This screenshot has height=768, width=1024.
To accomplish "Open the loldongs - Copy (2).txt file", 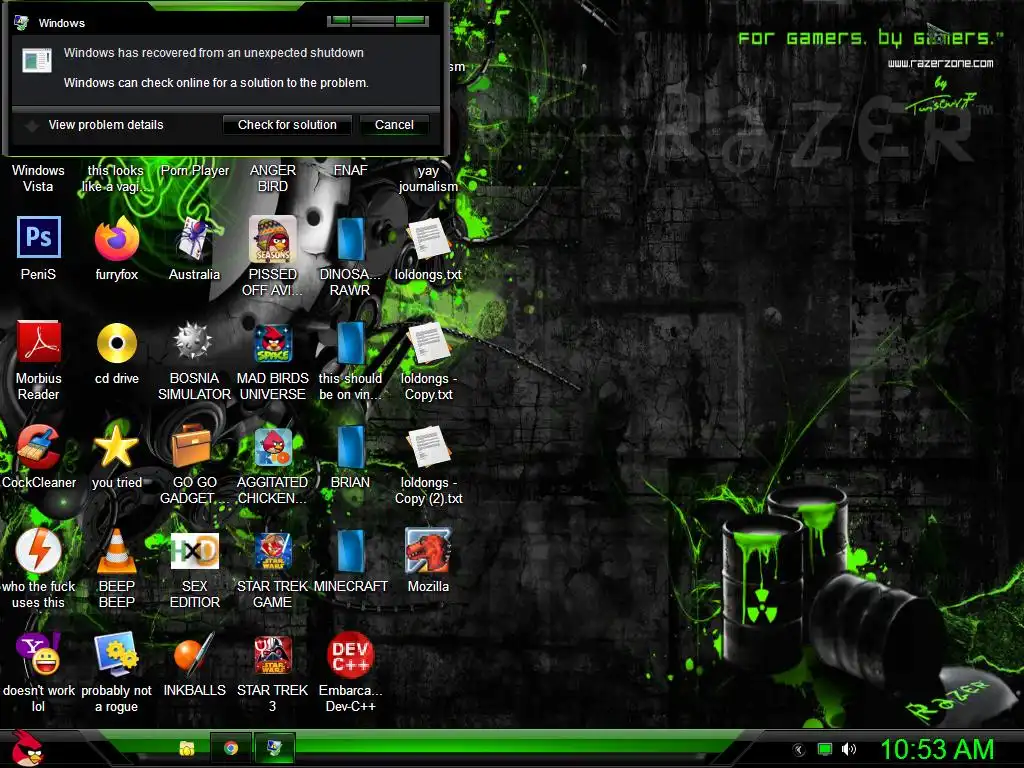I will click(x=428, y=447).
